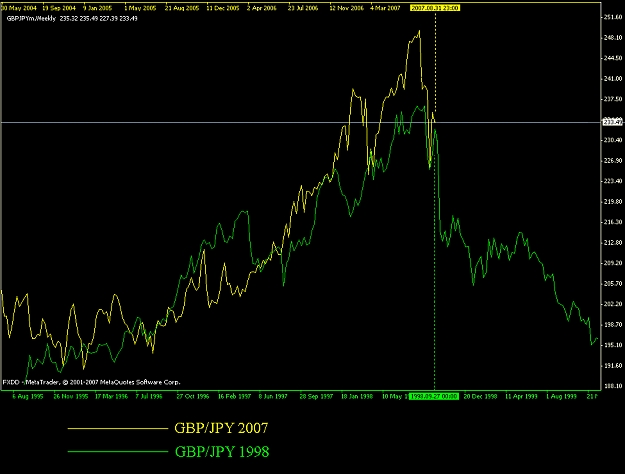Click the 216.30 price axis label

pyautogui.click(x=613, y=222)
